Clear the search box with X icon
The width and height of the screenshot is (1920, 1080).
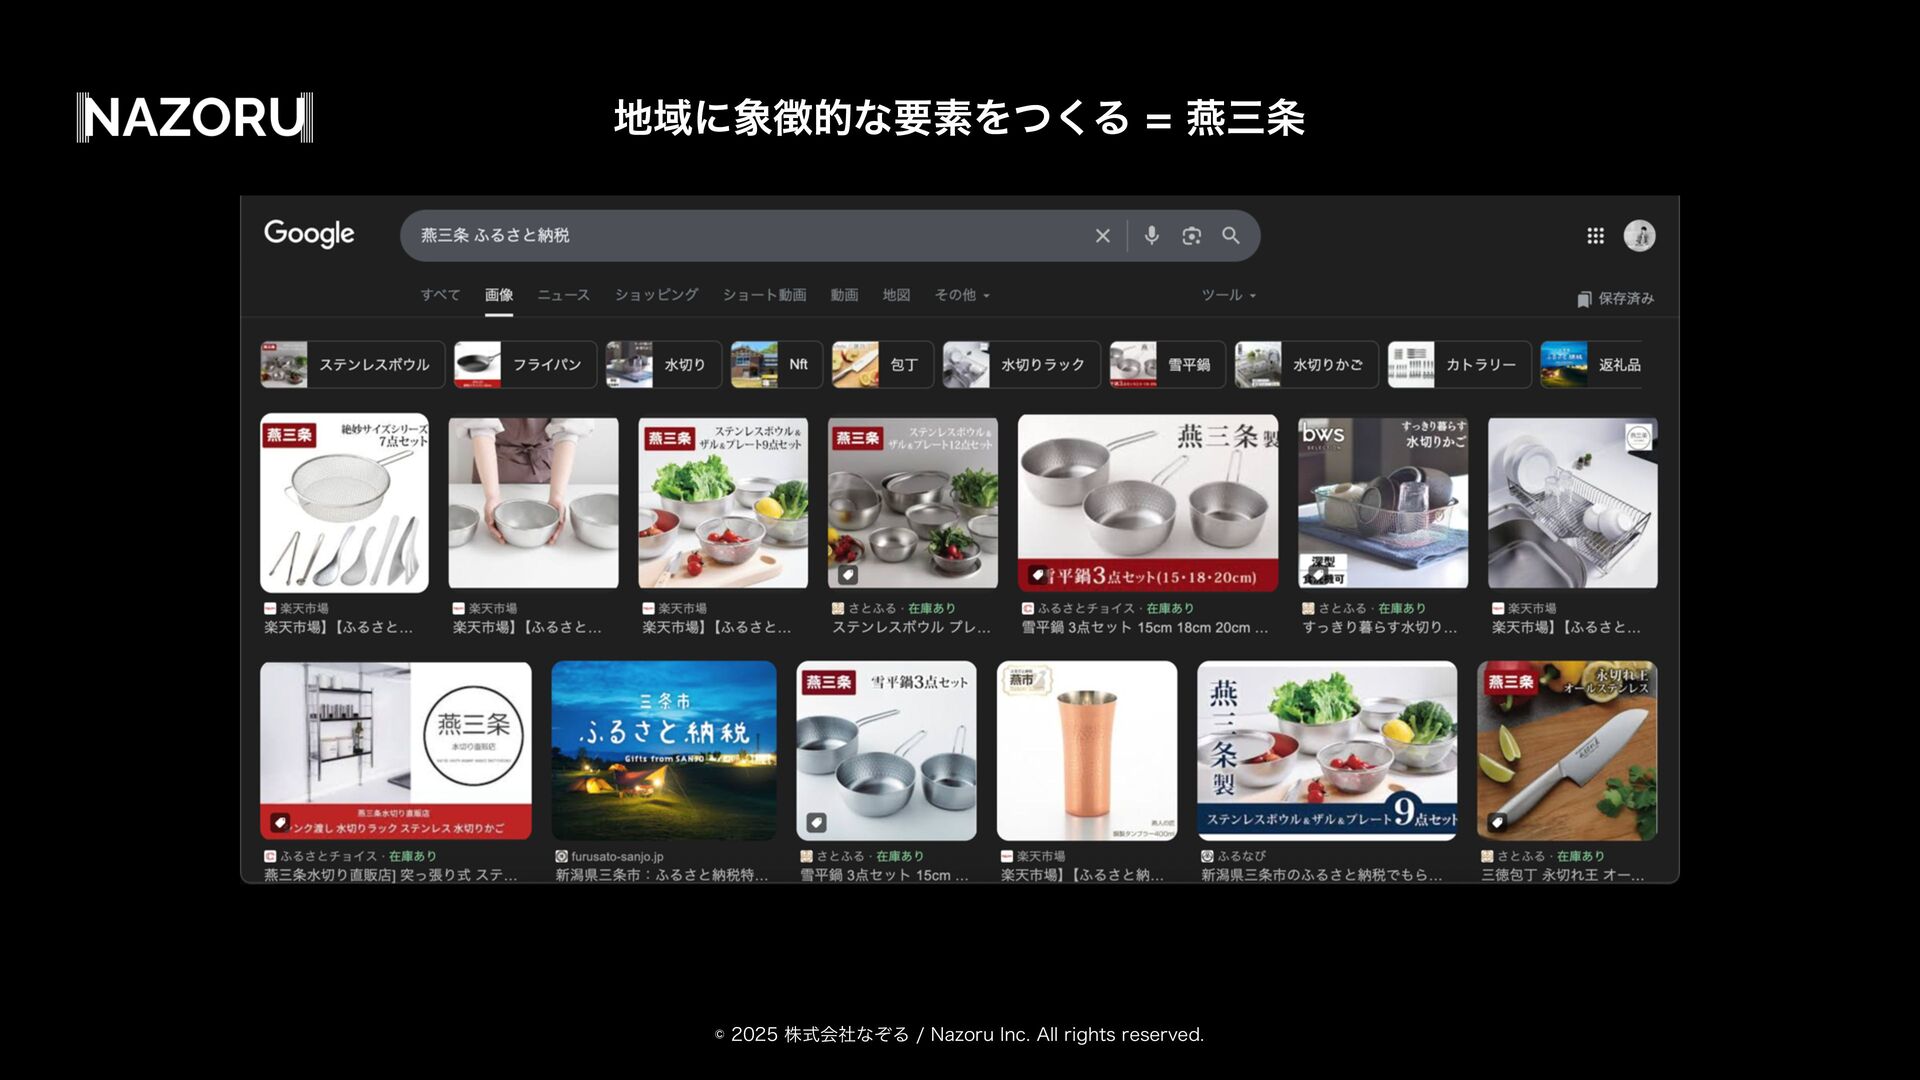pos(1102,236)
